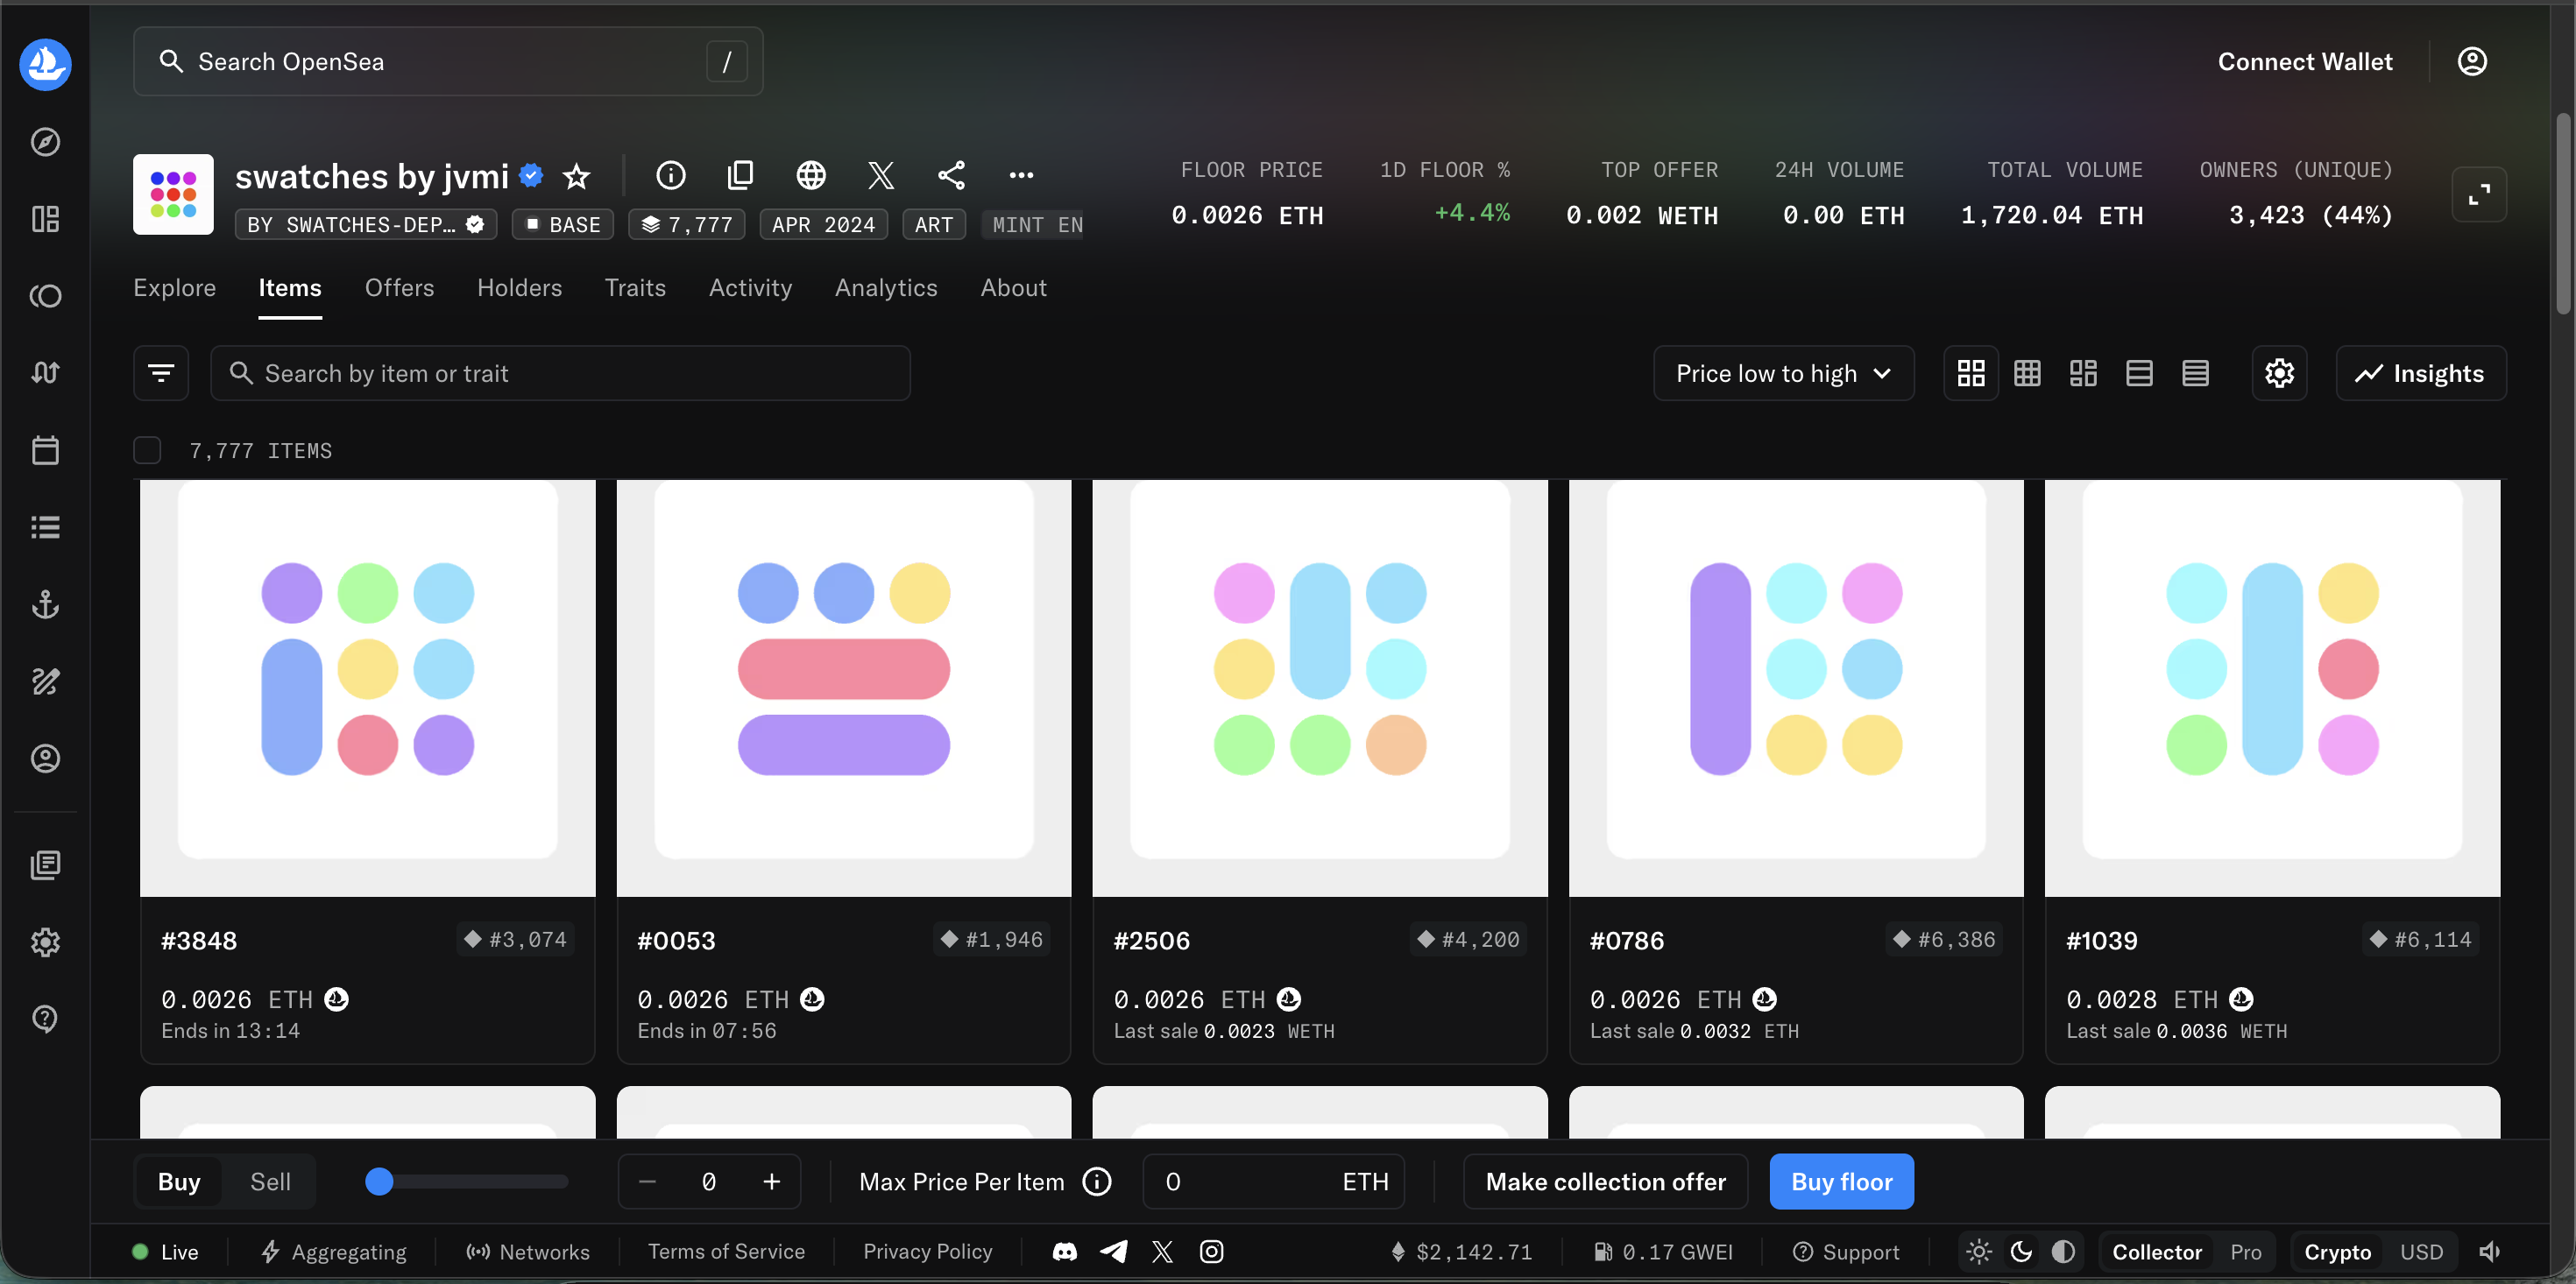
Task: Check the select-all 7,777 items checkbox
Action: pos(147,451)
